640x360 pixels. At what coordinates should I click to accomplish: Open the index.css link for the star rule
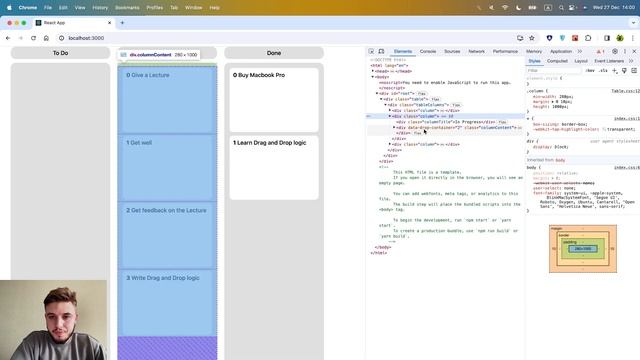[x=627, y=118]
